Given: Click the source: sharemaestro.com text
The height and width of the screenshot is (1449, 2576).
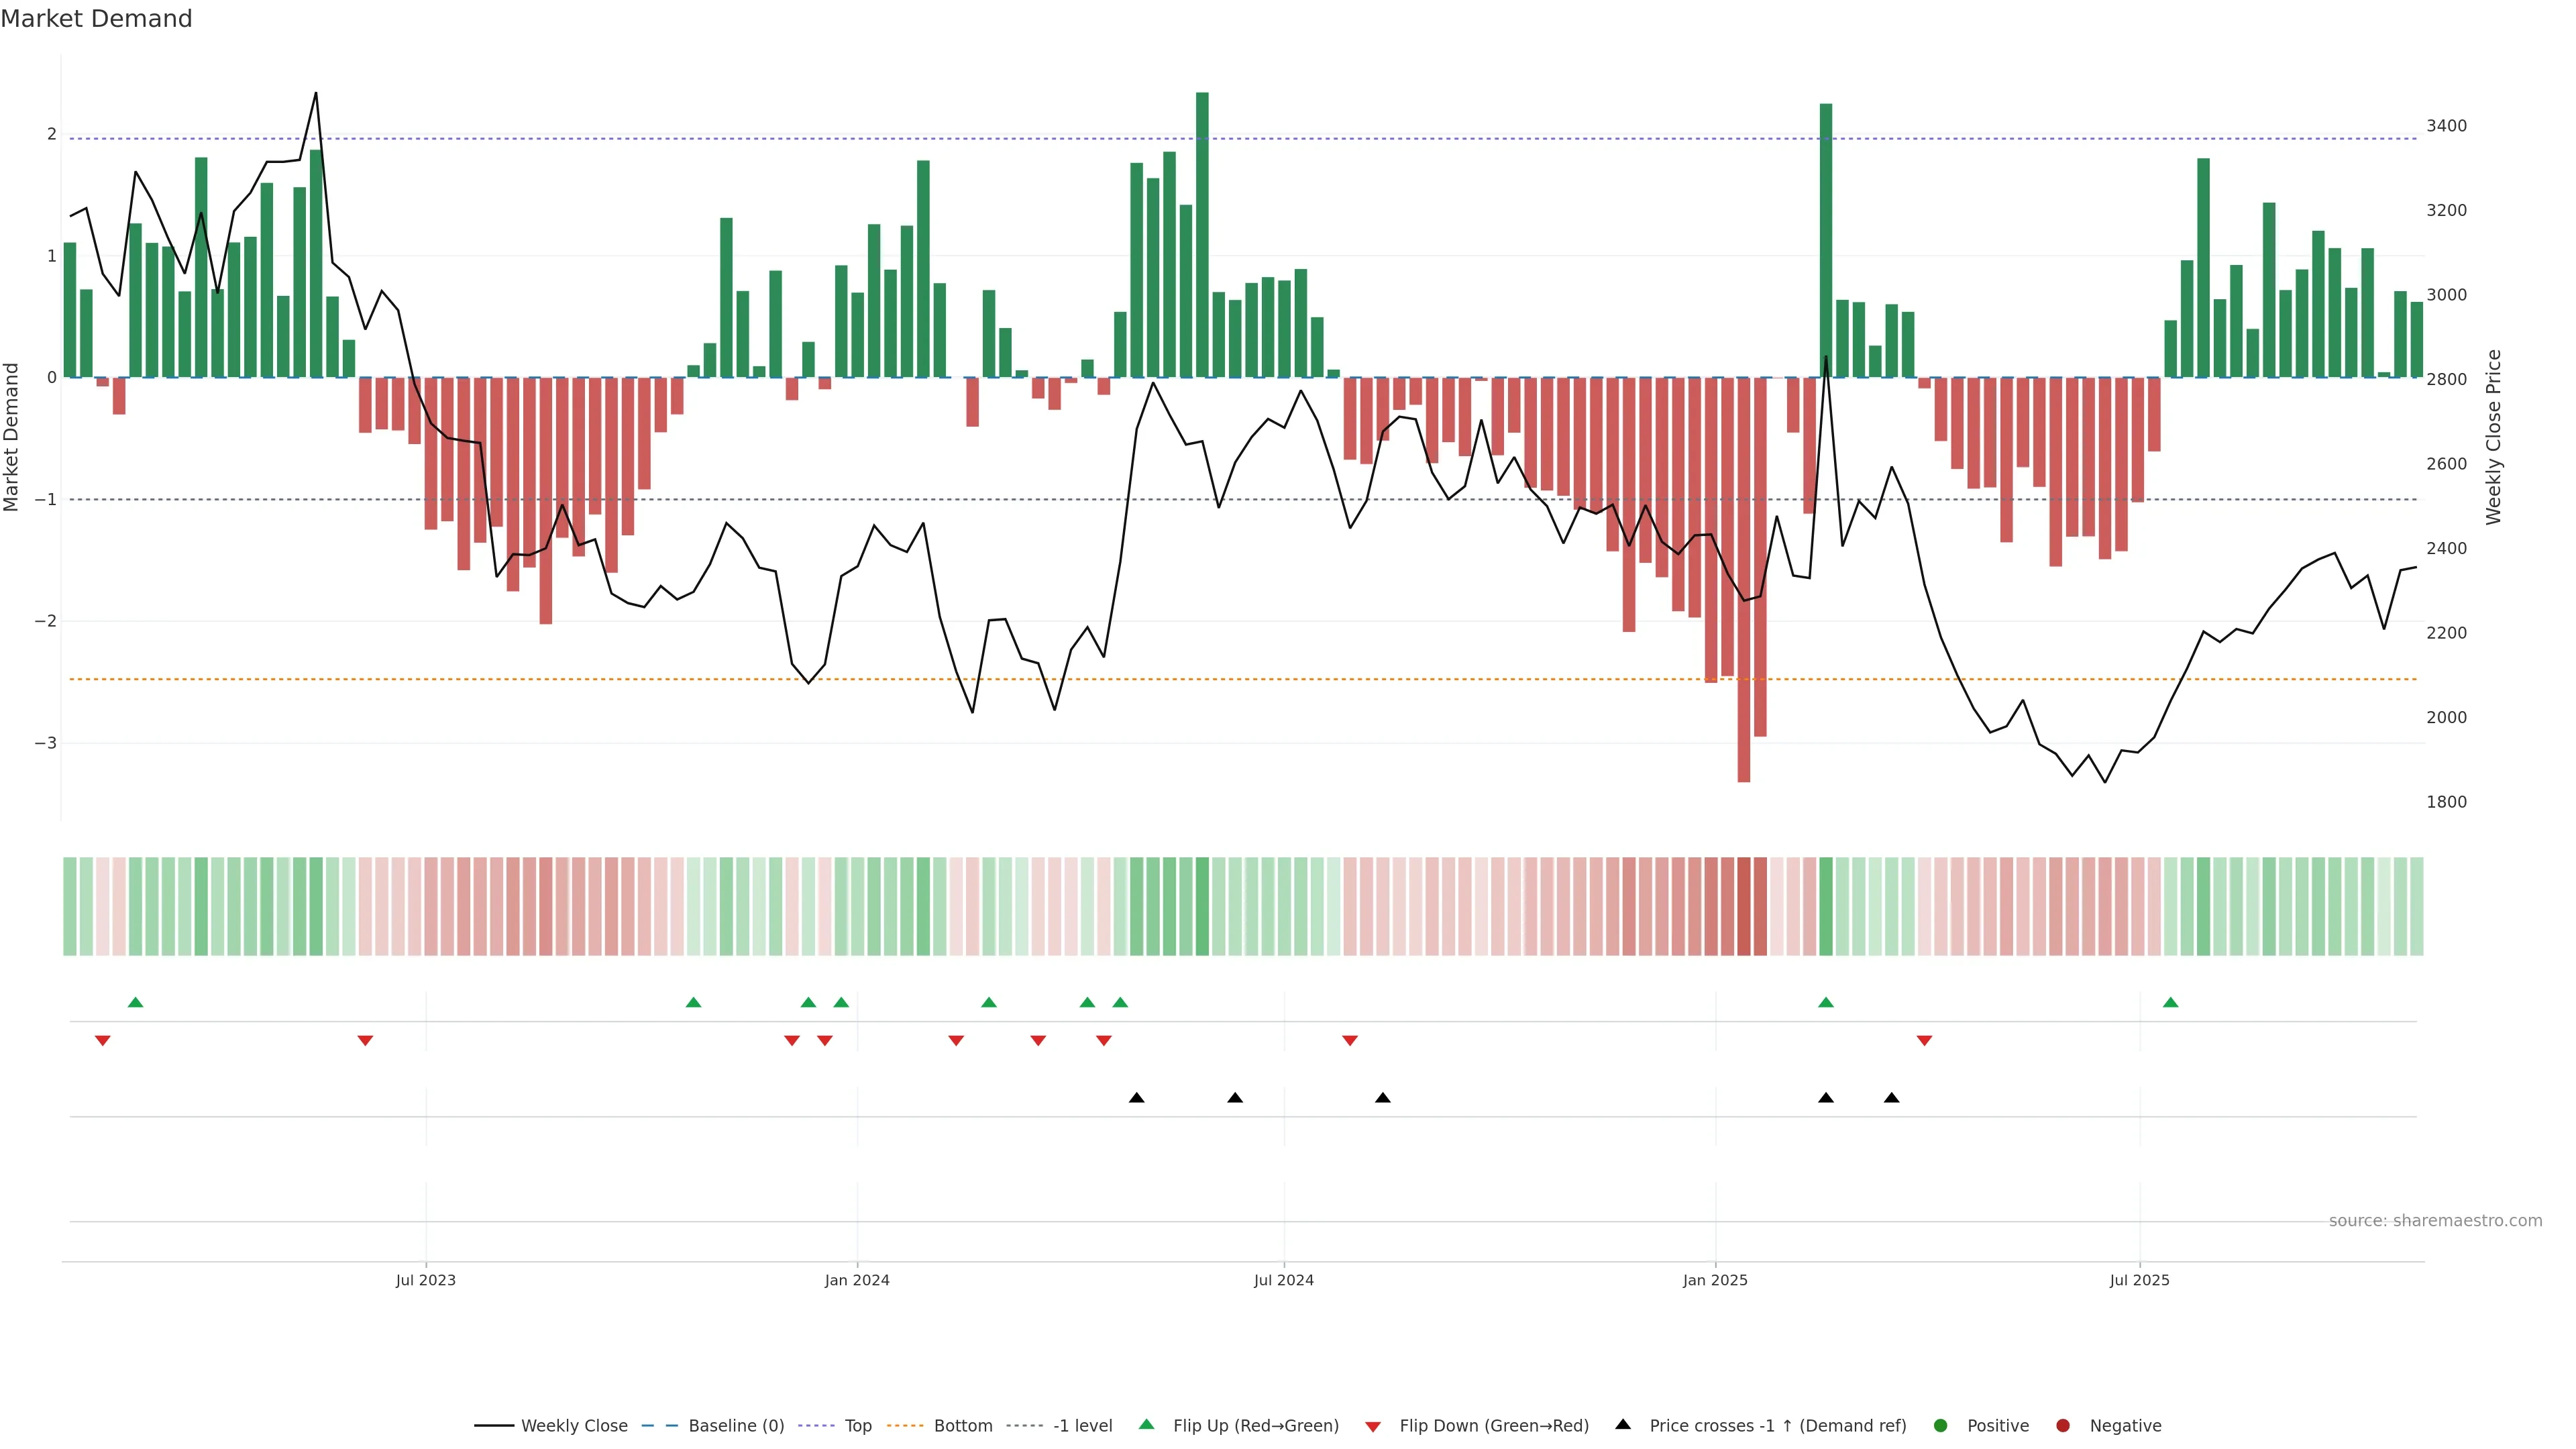Looking at the screenshot, I should click(x=2435, y=1221).
